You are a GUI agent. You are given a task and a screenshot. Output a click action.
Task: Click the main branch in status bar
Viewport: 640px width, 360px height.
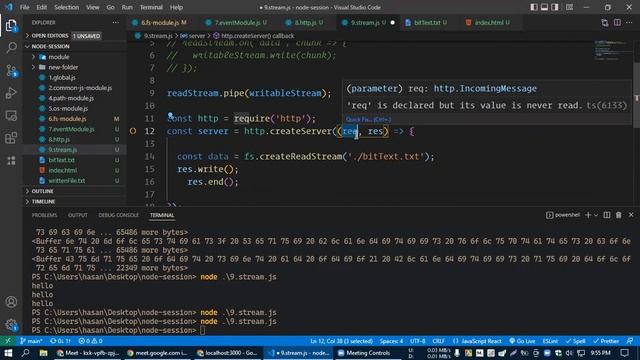[x=31, y=341]
